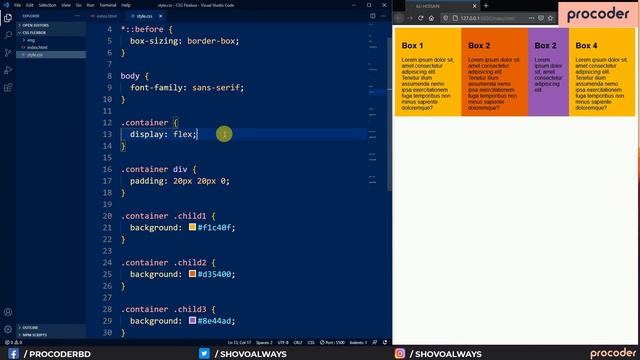Click the browser back arrow
This screenshot has width=640, height=360.
[x=400, y=18]
